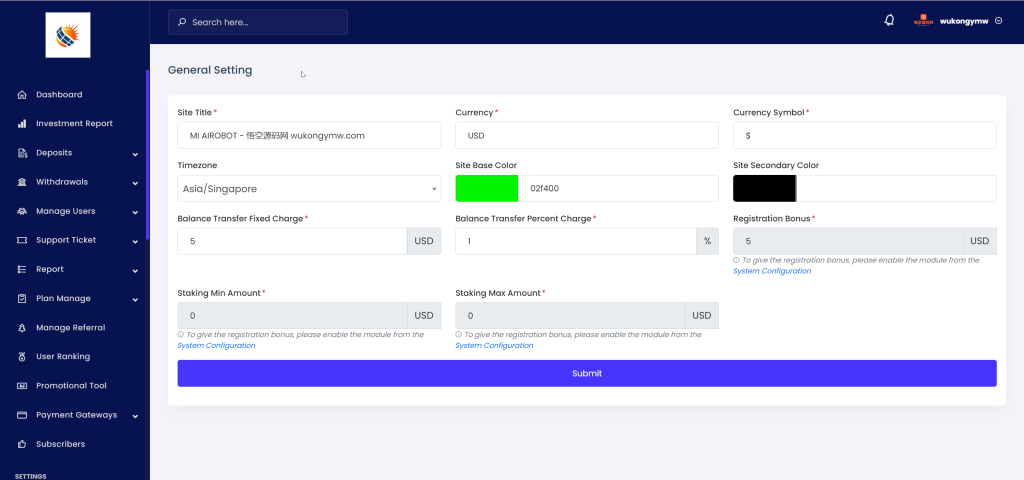This screenshot has width=1024, height=480.
Task: Click the Staking Max Amount field
Action: [570, 315]
